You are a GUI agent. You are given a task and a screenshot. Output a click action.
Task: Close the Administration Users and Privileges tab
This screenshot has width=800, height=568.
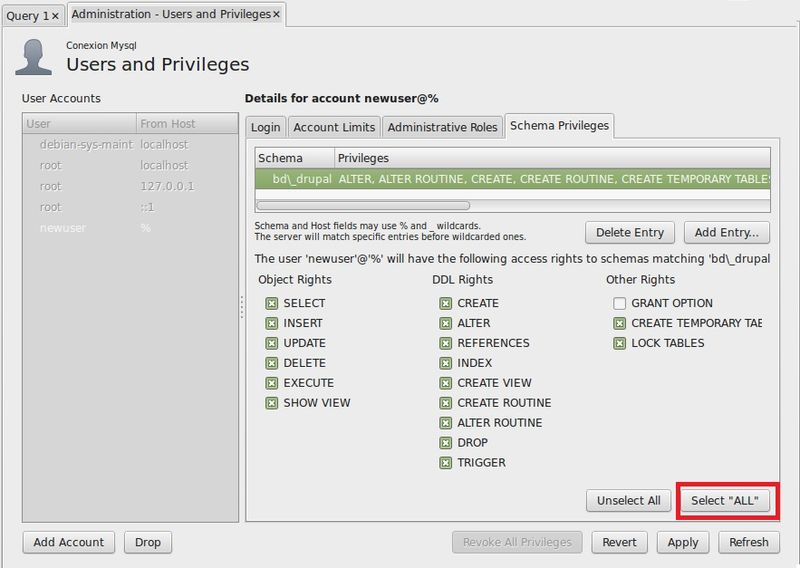point(276,14)
